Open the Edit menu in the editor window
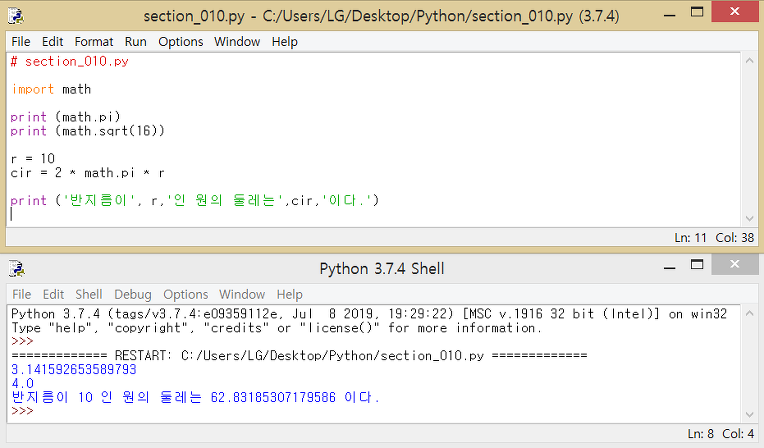 (x=53, y=42)
